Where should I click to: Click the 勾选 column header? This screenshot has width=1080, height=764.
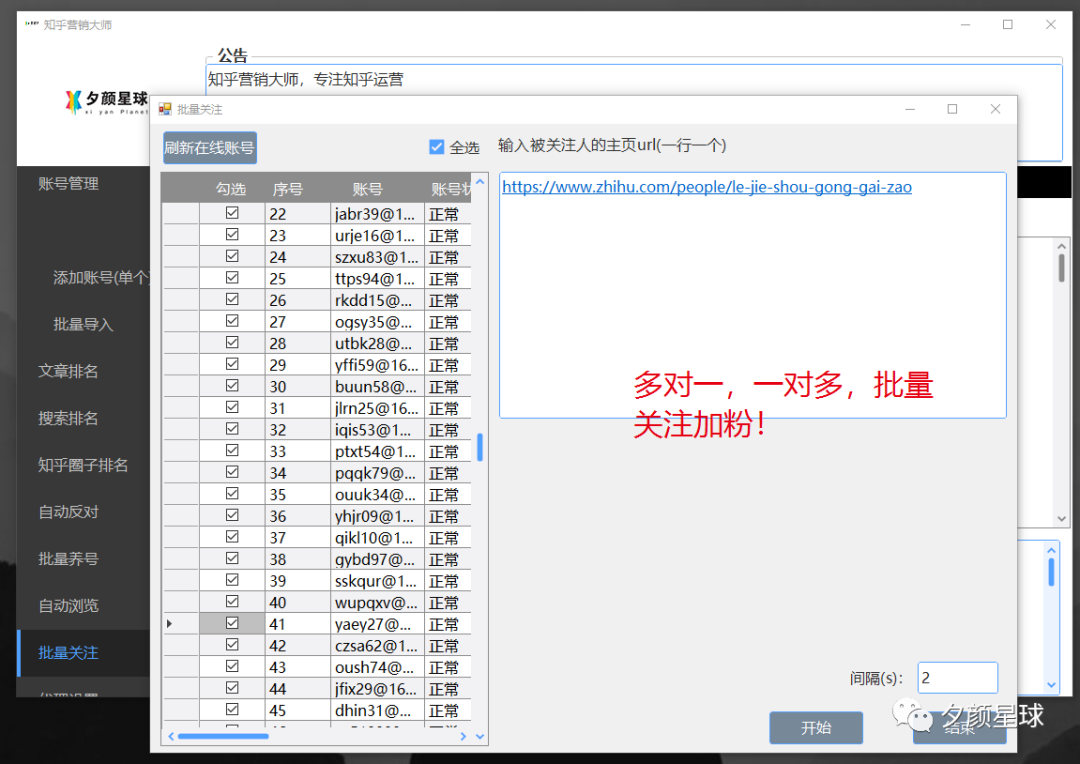click(x=231, y=189)
